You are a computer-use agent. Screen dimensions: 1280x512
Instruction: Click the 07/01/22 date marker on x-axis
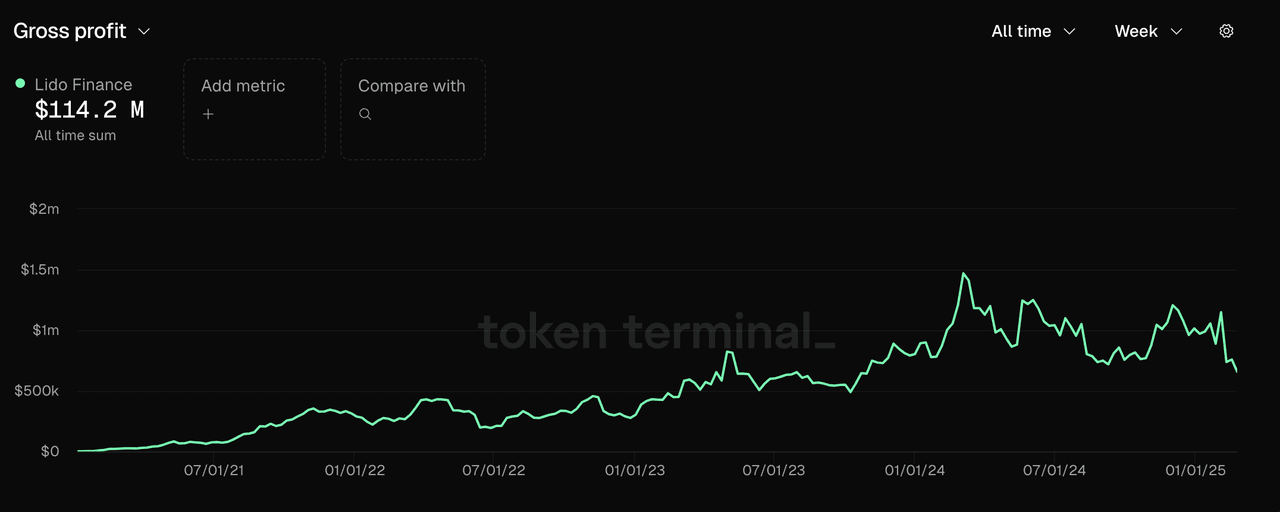(x=494, y=470)
